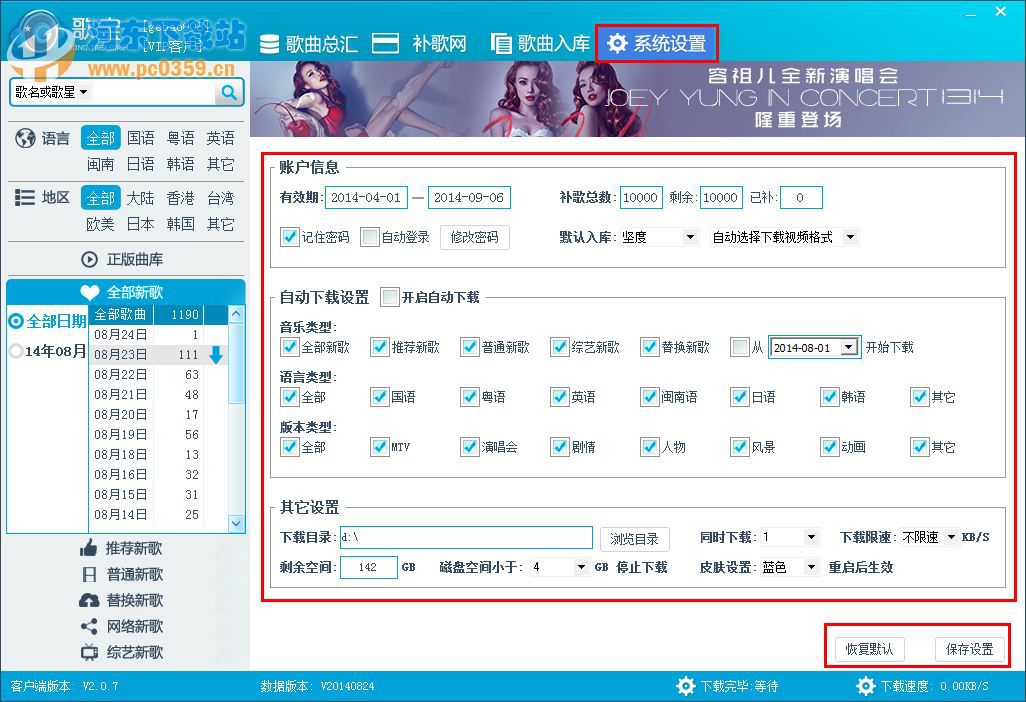The image size is (1026, 702).
Task: Click the 恢复默认 button
Action: click(x=868, y=648)
